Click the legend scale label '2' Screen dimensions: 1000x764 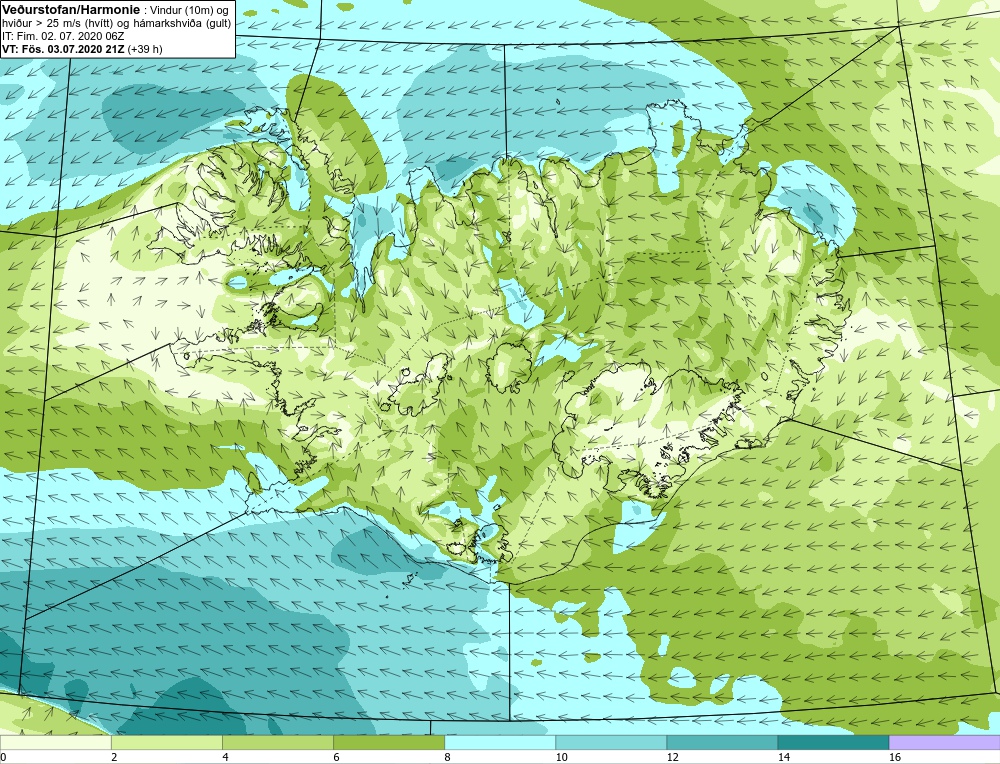[x=114, y=757]
